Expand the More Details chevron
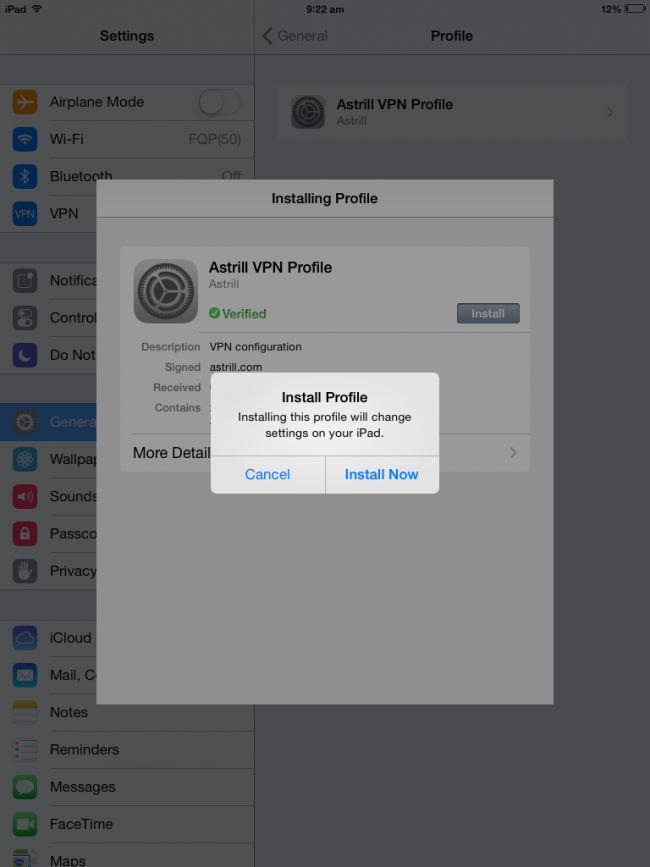Screen dimensions: 650x867 (513, 453)
